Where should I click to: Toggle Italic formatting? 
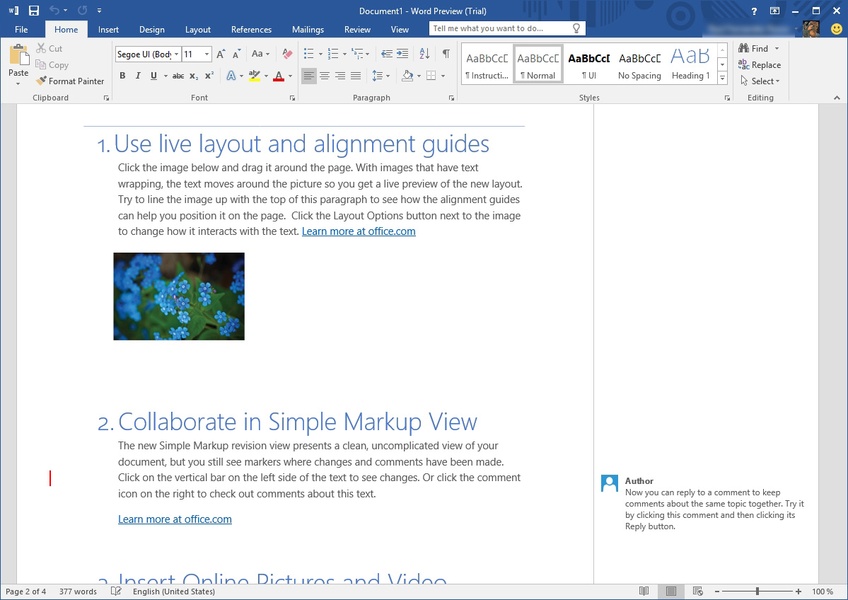138,76
